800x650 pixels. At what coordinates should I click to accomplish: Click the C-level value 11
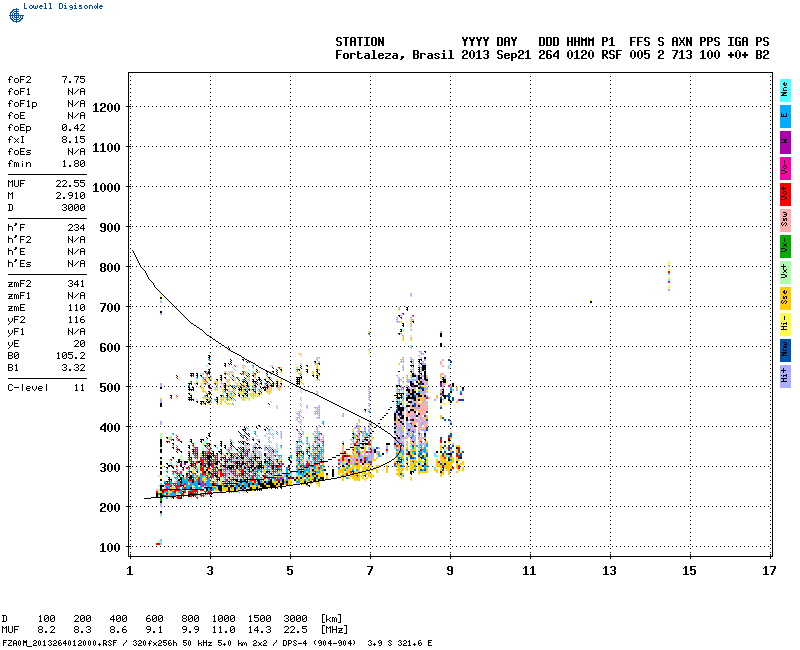pos(79,387)
